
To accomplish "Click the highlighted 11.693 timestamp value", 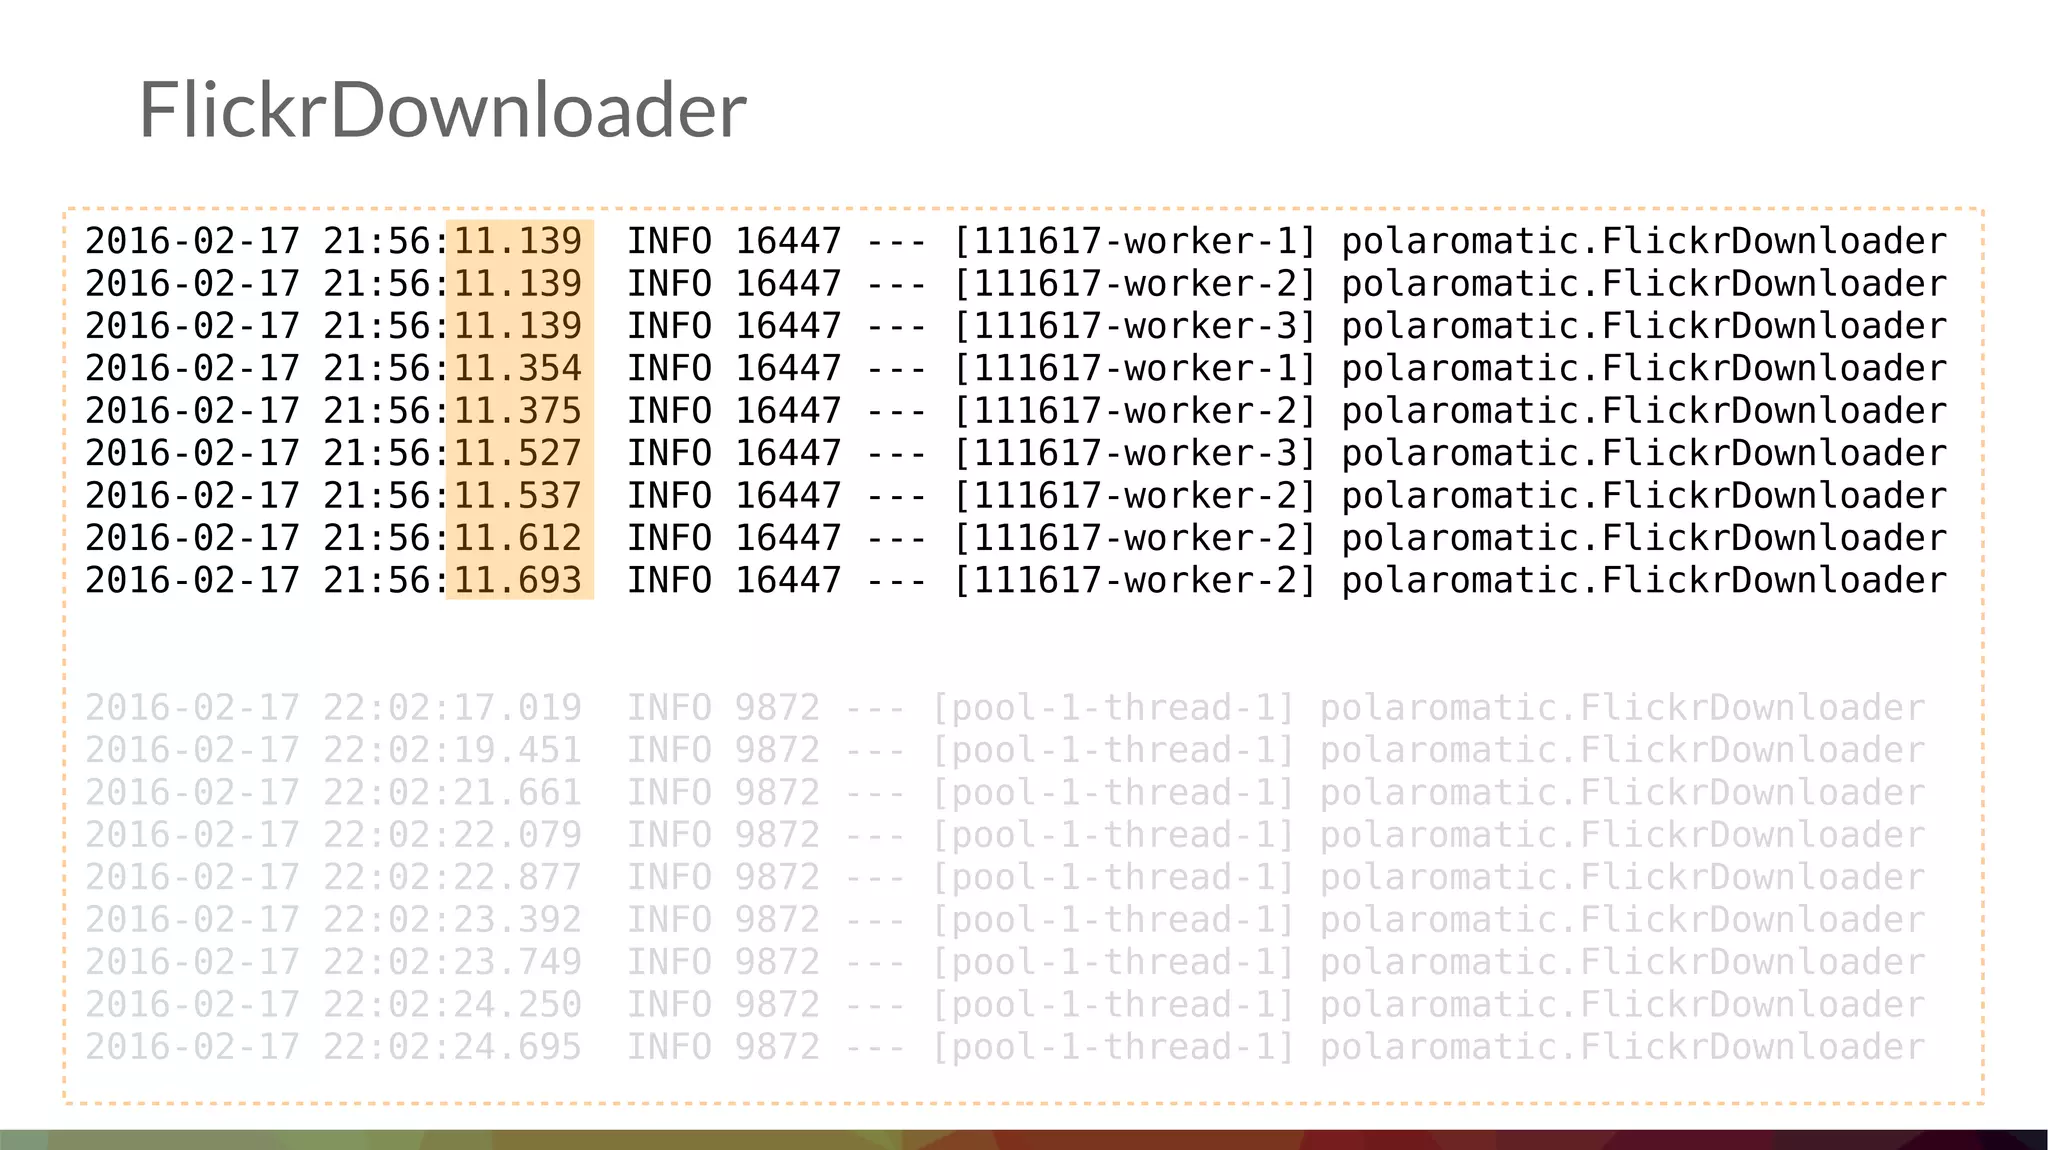I will (x=518, y=581).
